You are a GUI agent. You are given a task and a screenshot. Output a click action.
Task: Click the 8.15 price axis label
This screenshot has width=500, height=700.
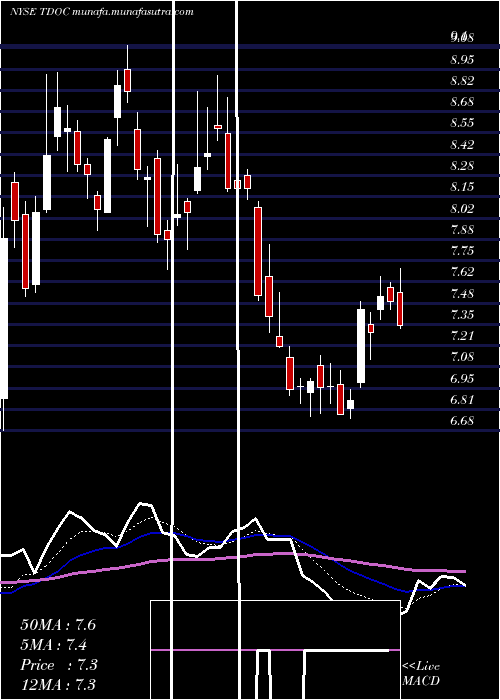click(x=462, y=187)
